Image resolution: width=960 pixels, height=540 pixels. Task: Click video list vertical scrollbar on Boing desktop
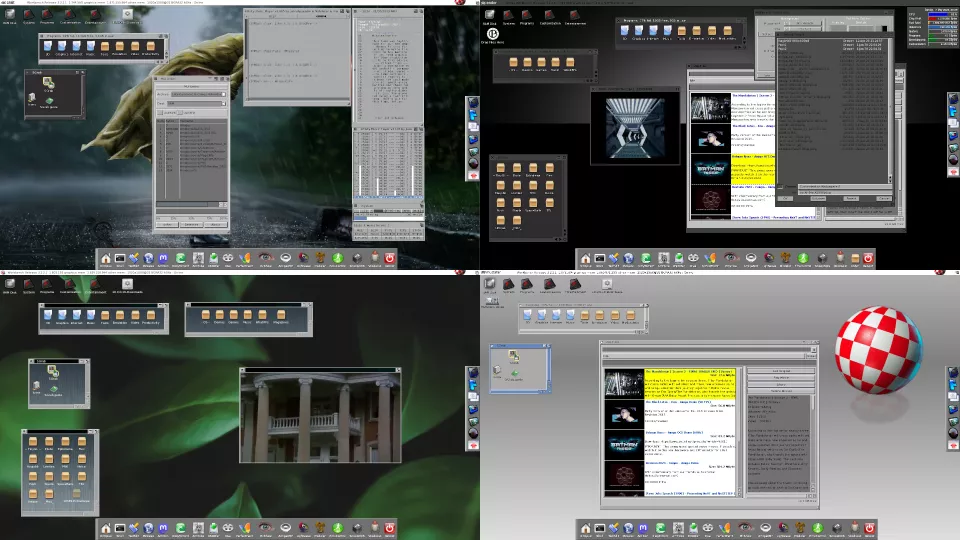point(741,430)
